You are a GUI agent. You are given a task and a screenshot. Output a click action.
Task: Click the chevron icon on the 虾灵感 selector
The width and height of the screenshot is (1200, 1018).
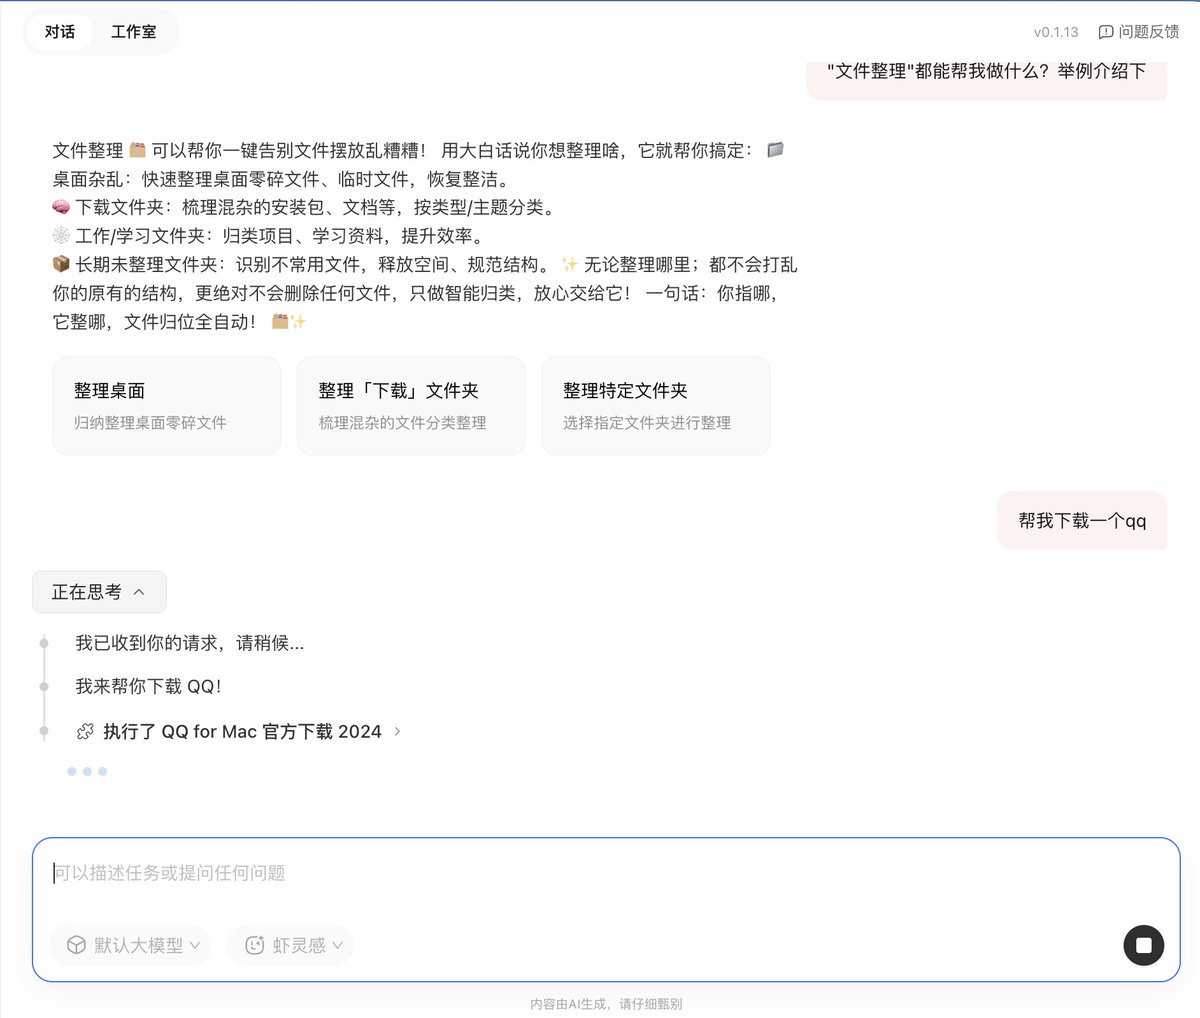[x=335, y=945]
